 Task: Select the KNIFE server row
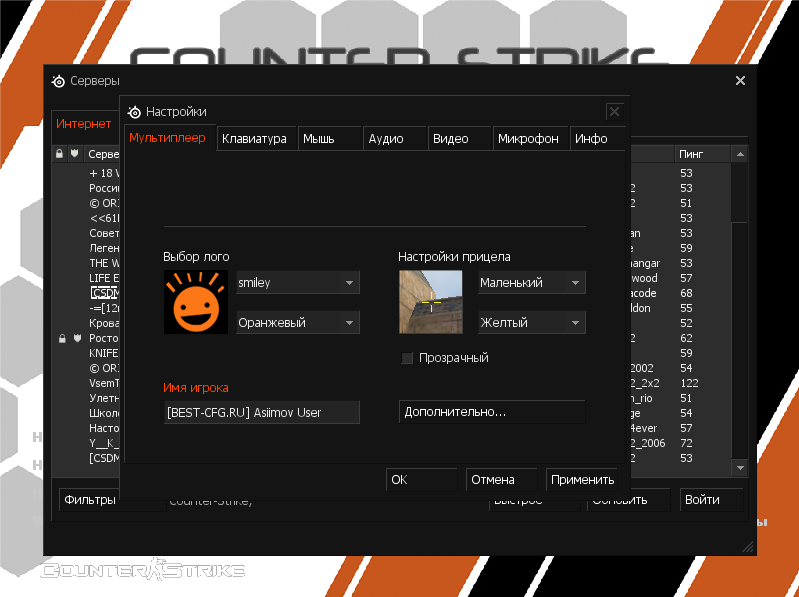104,353
